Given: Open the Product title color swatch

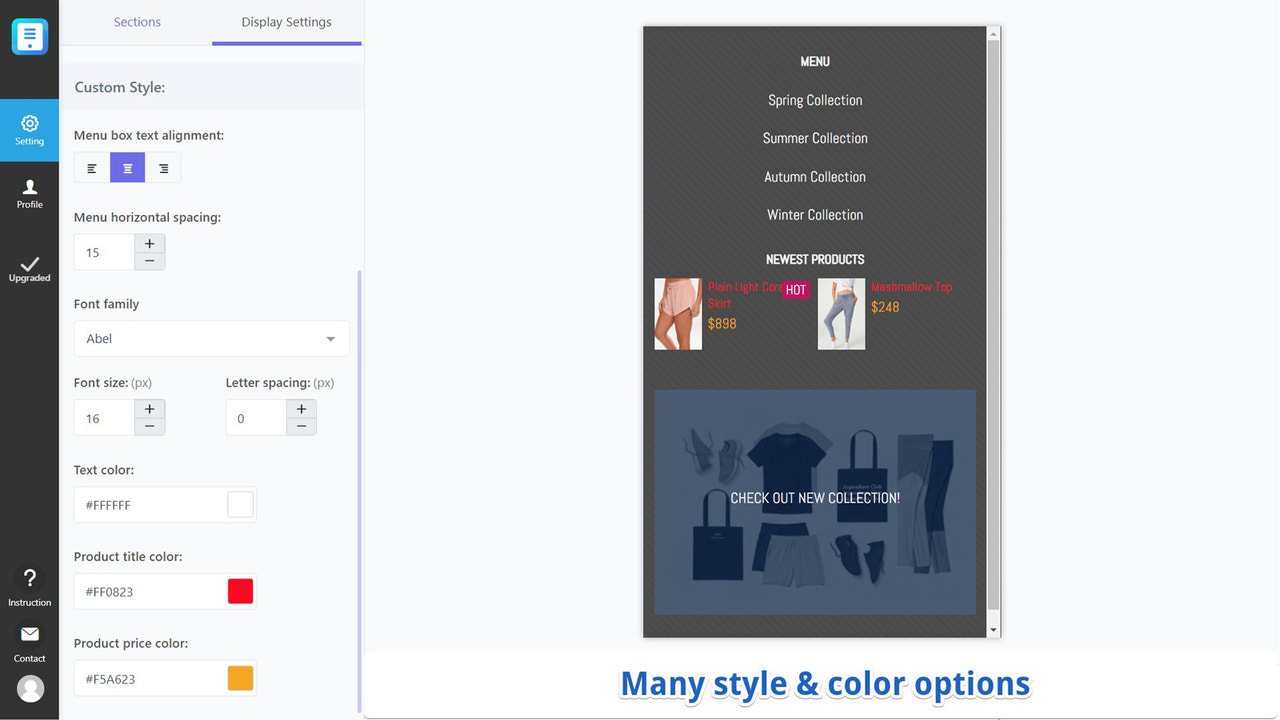Looking at the screenshot, I should (240, 590).
